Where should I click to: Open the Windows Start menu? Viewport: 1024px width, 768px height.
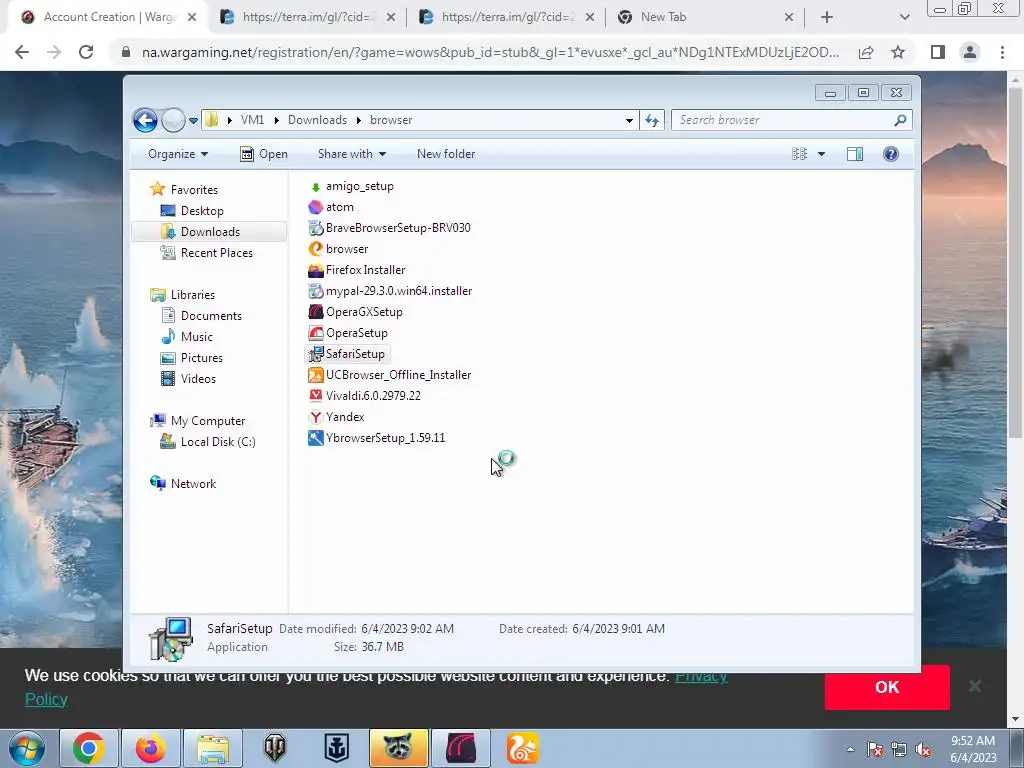click(27, 748)
